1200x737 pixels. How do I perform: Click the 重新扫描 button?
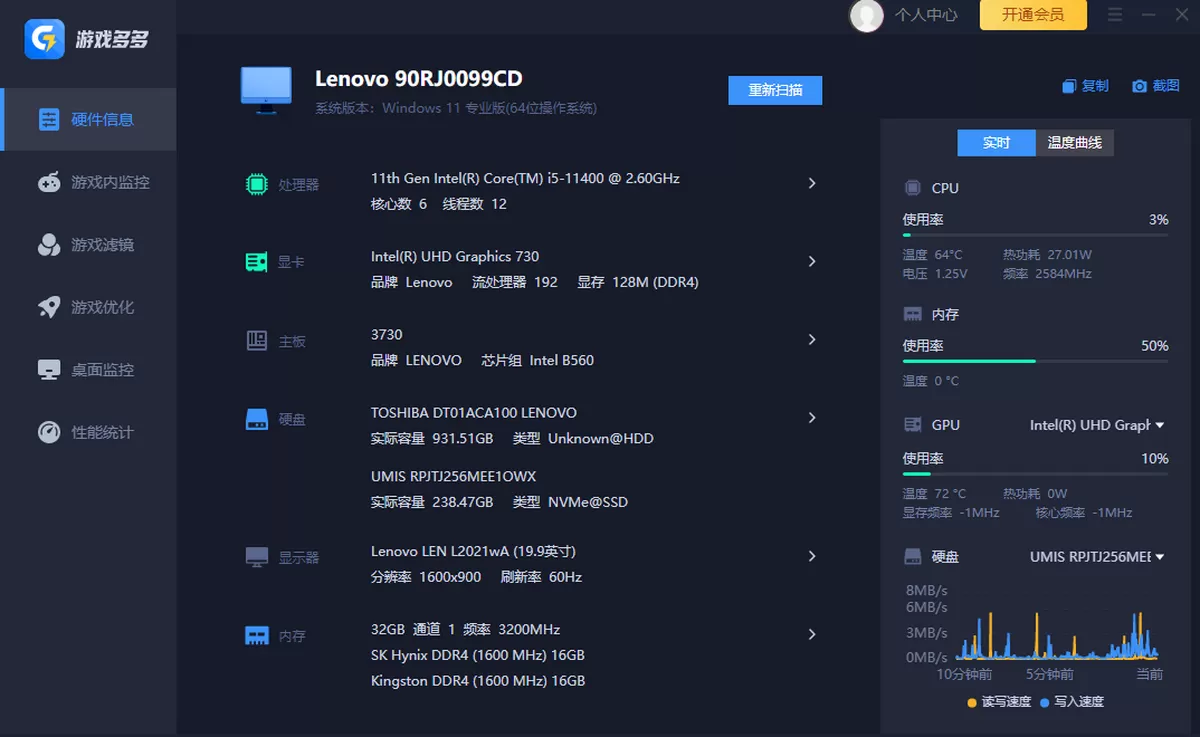point(775,90)
